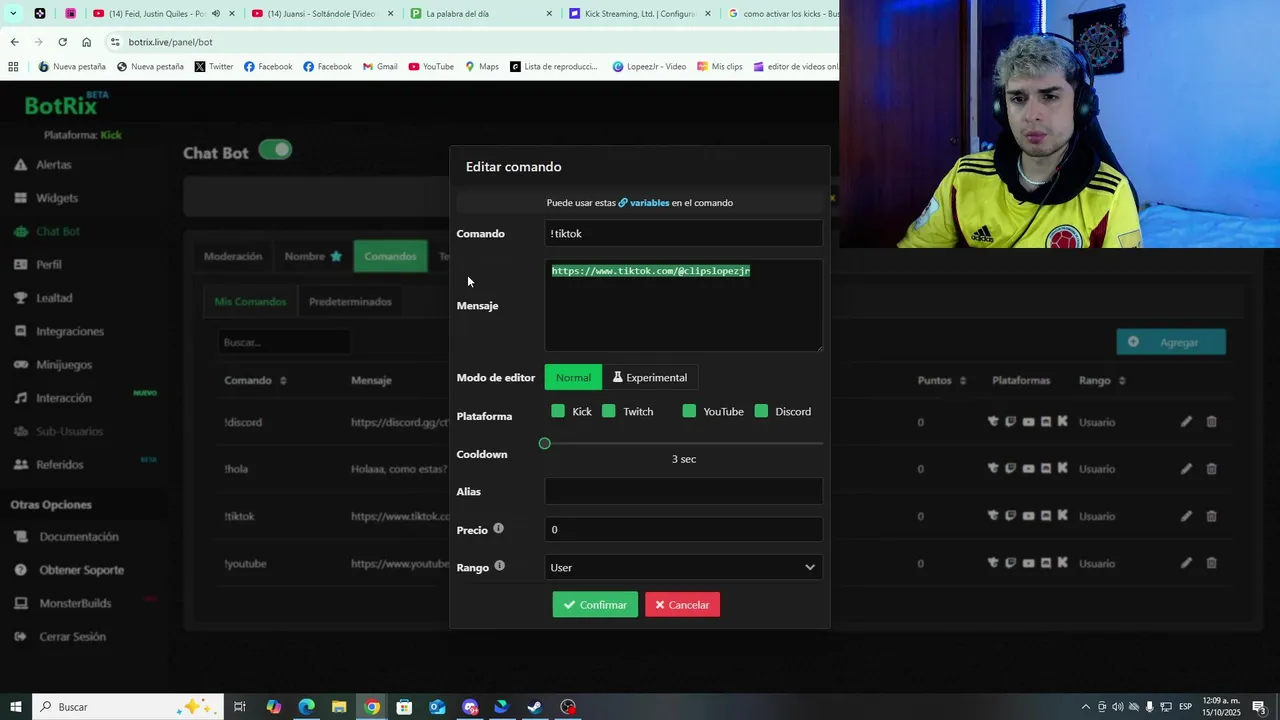Toggle the YouTube platform checkbox
Image resolution: width=1280 pixels, height=720 pixels.
pyautogui.click(x=689, y=411)
